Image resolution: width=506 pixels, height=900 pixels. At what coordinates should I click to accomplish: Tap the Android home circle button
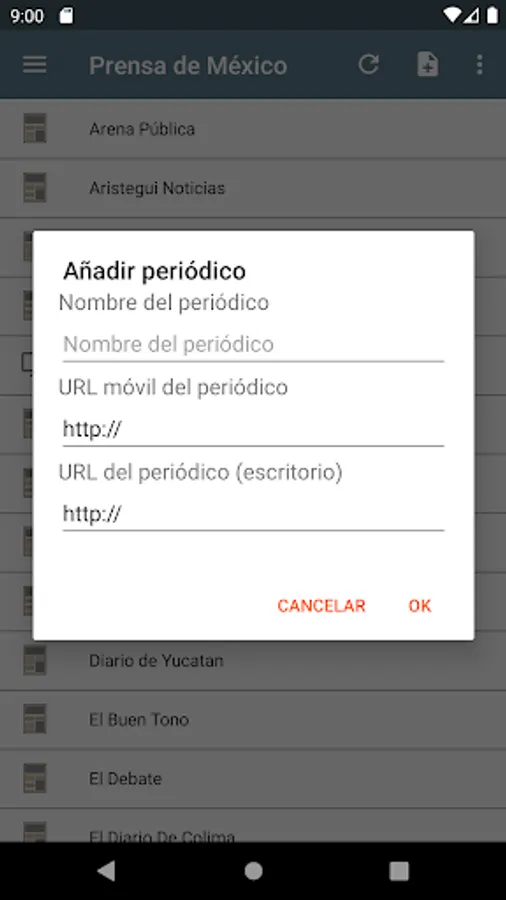pos(253,871)
